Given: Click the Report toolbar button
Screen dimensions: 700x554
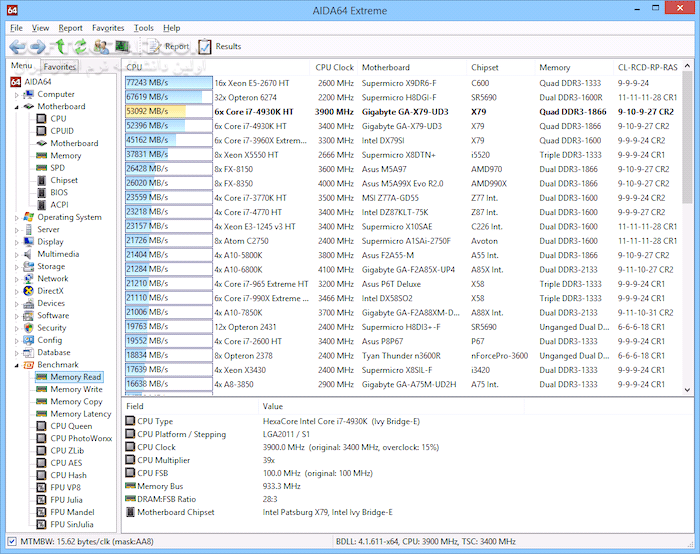Looking at the screenshot, I should coord(166,46).
